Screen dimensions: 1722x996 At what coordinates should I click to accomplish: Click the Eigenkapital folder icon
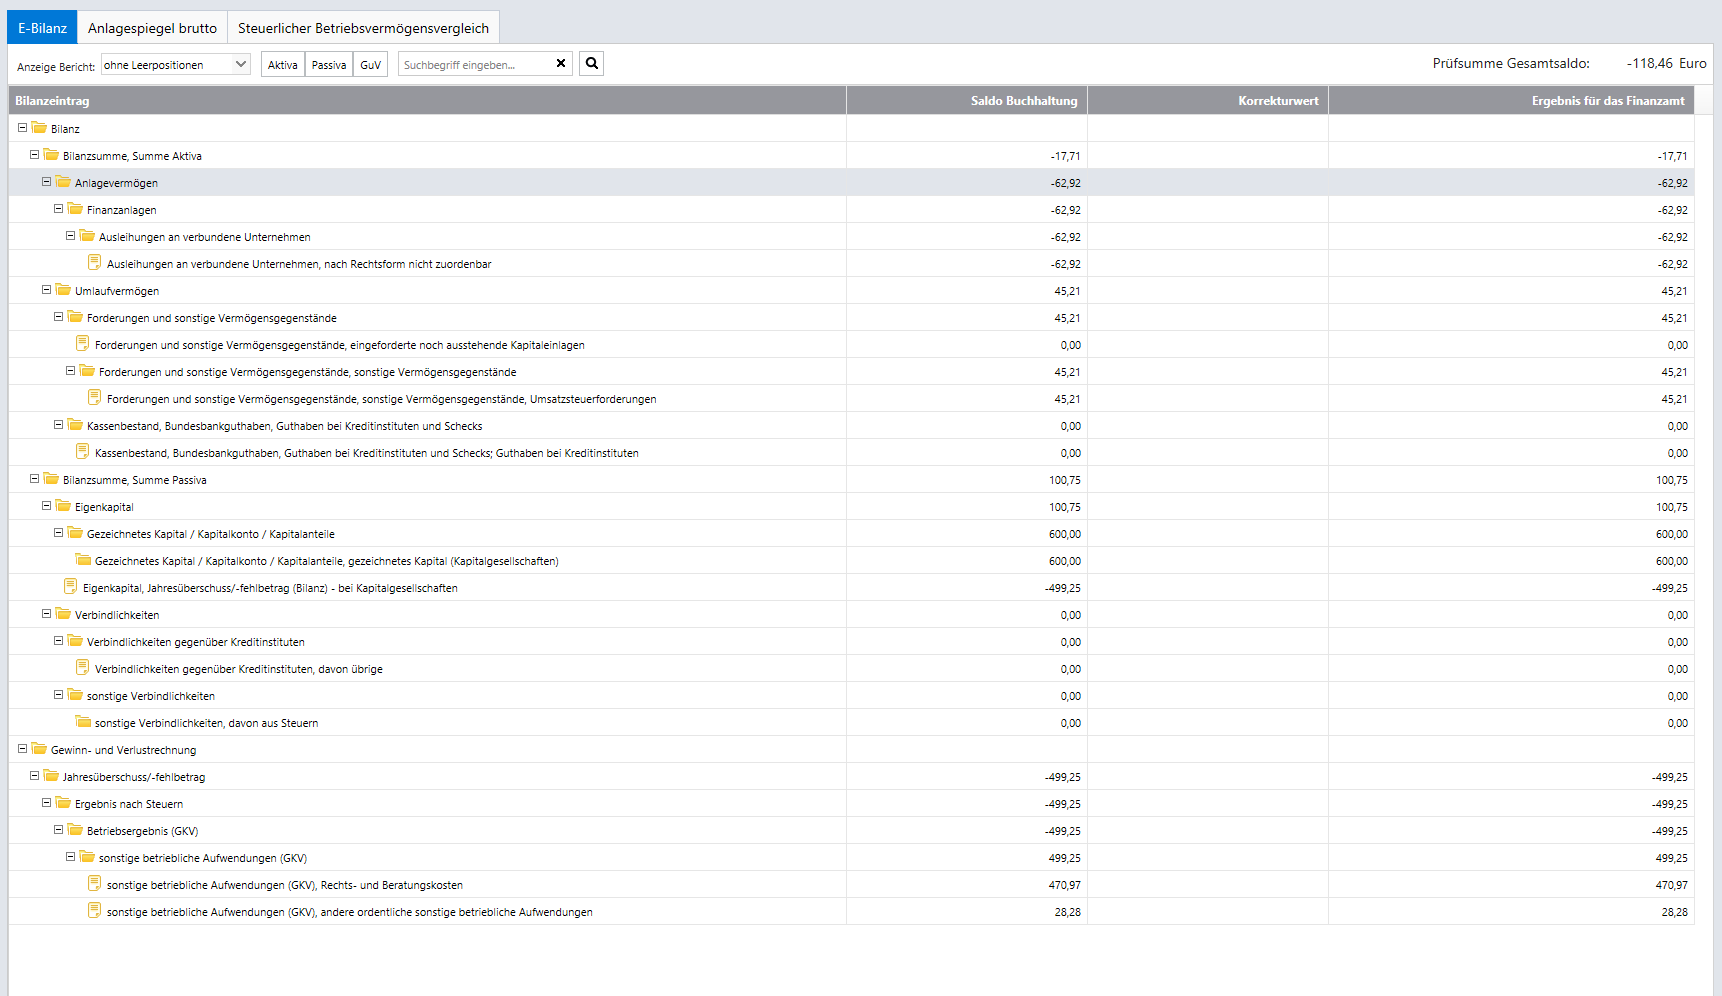[63, 507]
